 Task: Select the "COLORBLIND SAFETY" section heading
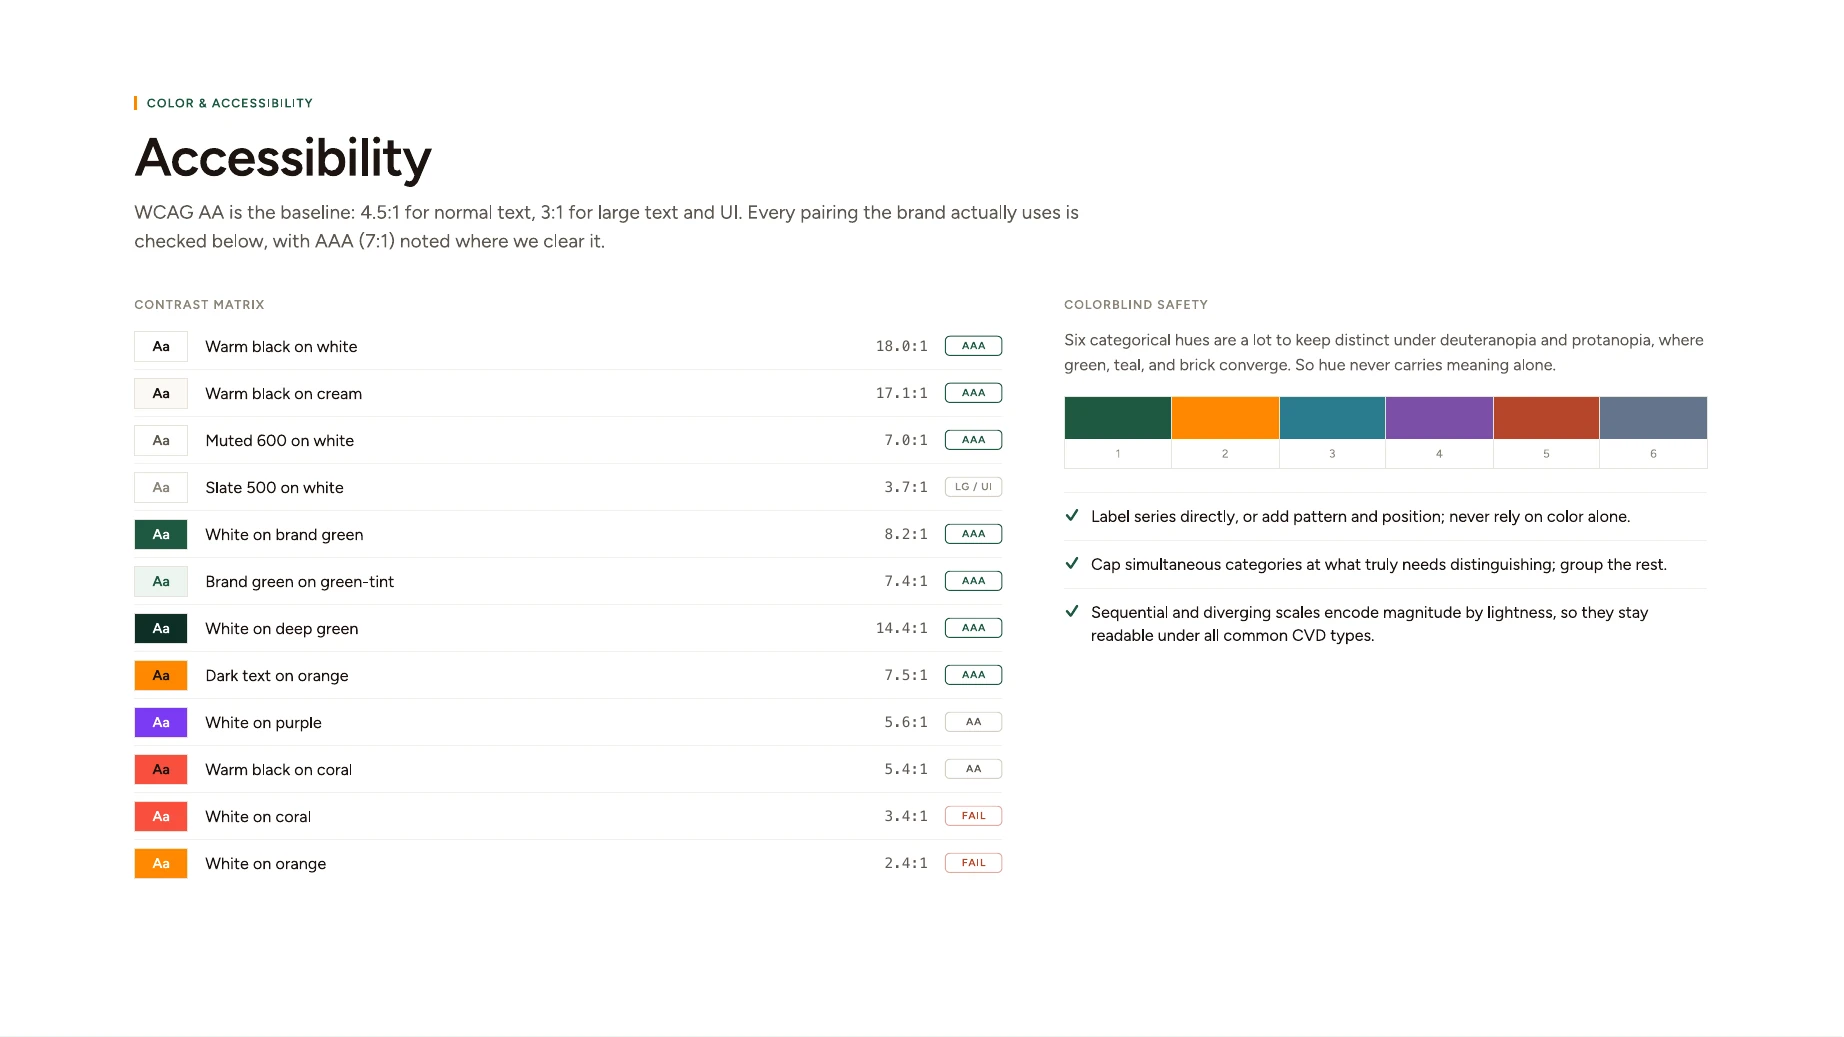[x=1136, y=305]
